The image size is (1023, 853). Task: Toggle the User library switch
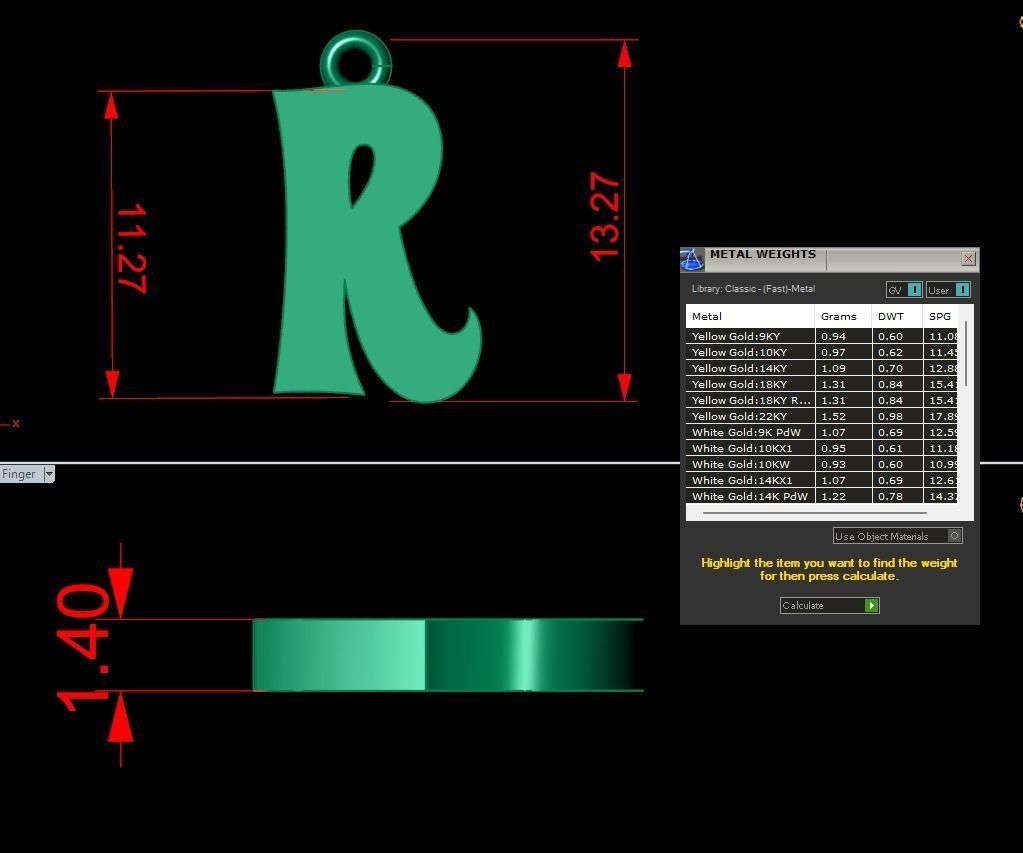tap(948, 290)
